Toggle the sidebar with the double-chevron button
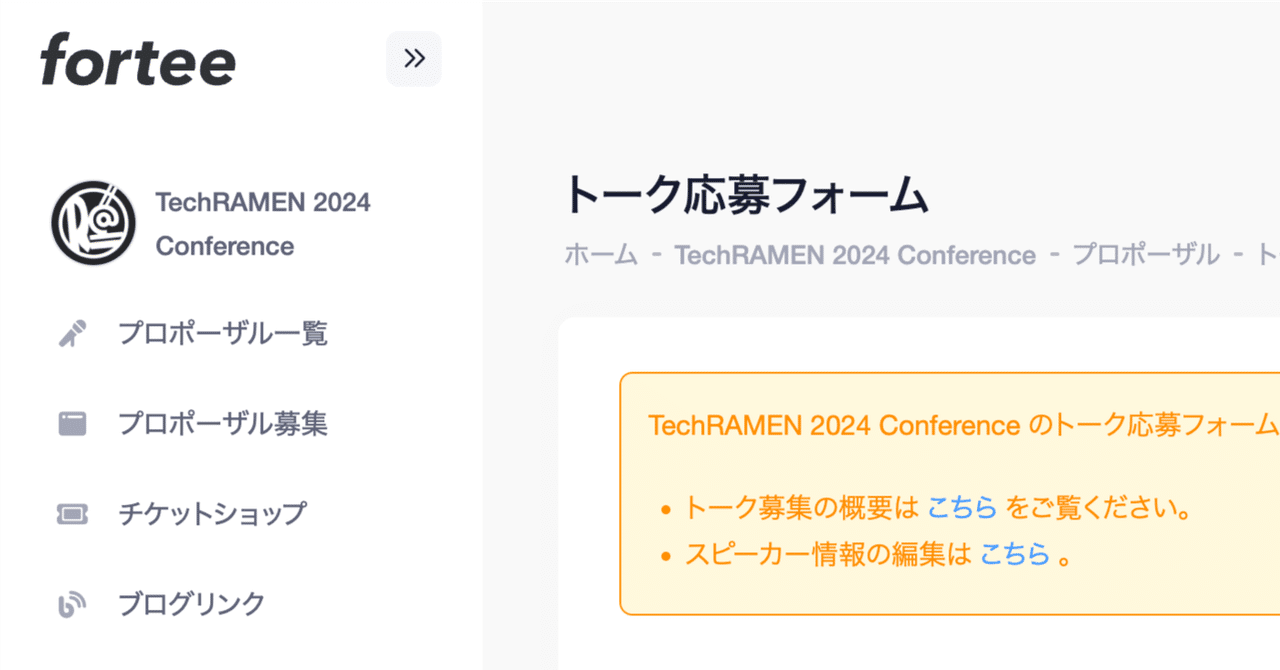Viewport: 1280px width, 670px height. point(414,59)
